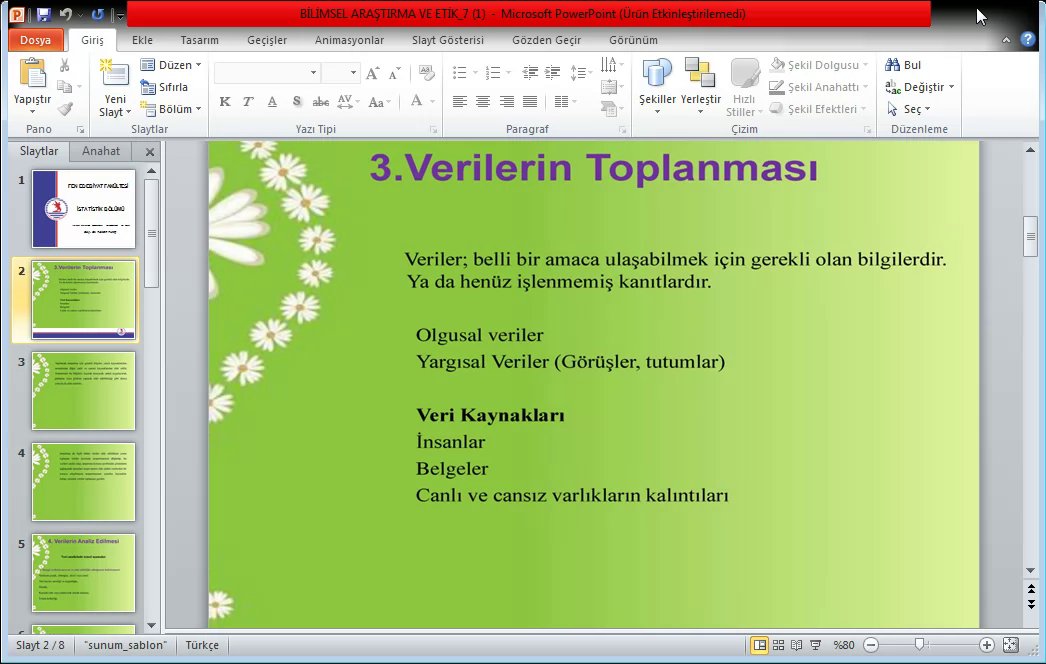Toggle bold K formatting
The height and width of the screenshot is (664, 1046).
(x=225, y=101)
